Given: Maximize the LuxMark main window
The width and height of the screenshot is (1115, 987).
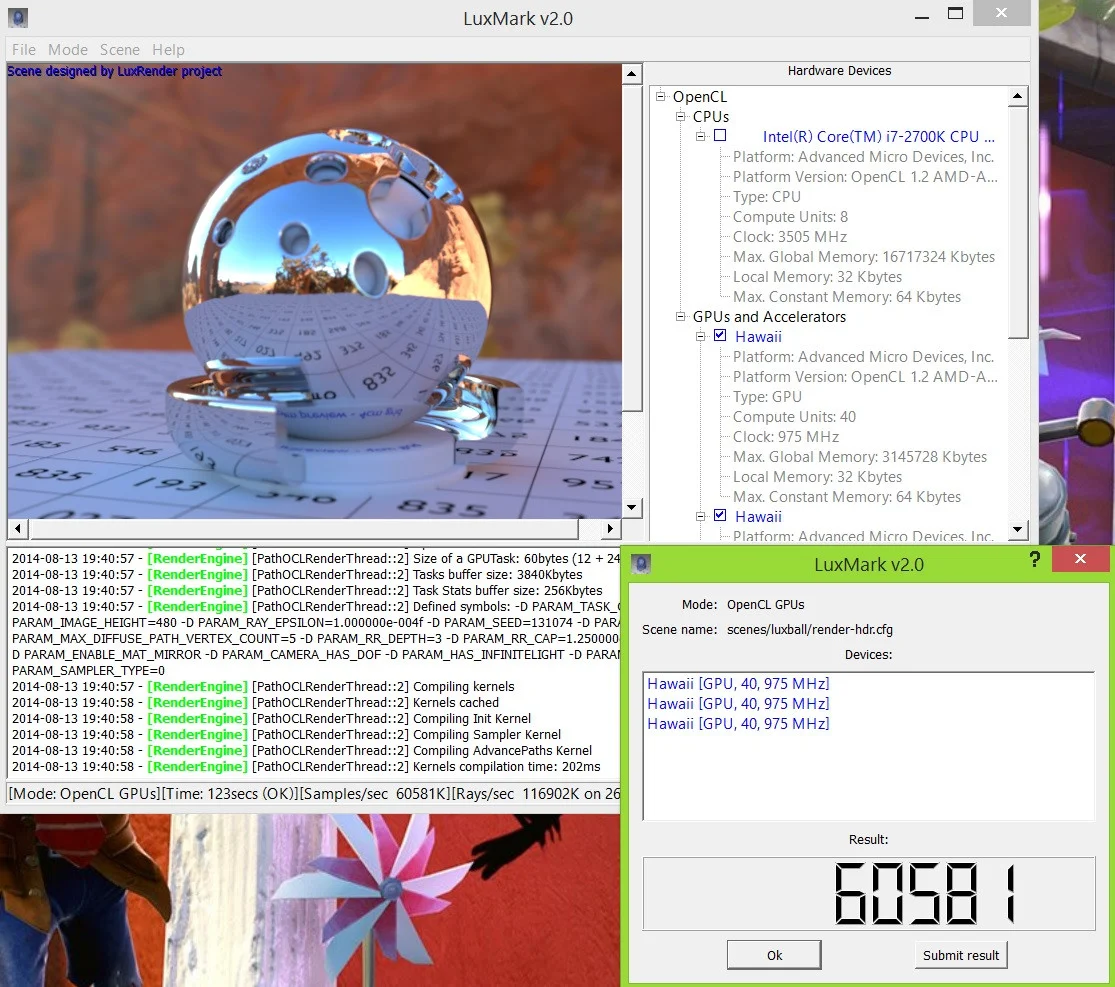Looking at the screenshot, I should (955, 14).
